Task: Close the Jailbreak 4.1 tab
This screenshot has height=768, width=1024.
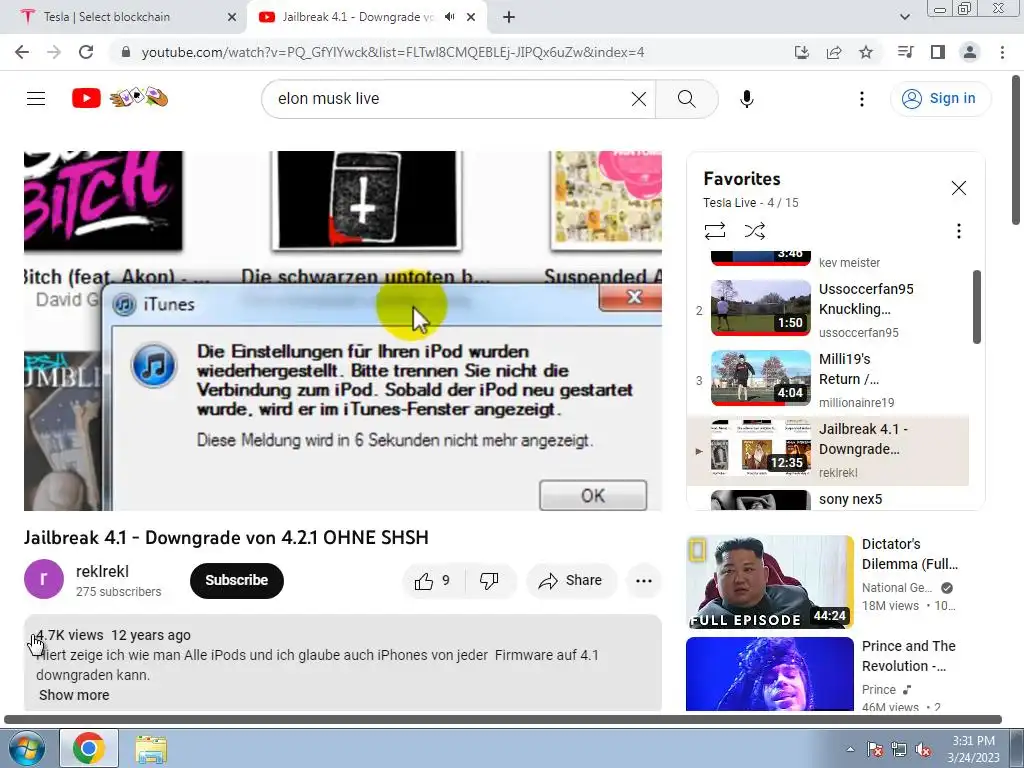Action: point(471,18)
